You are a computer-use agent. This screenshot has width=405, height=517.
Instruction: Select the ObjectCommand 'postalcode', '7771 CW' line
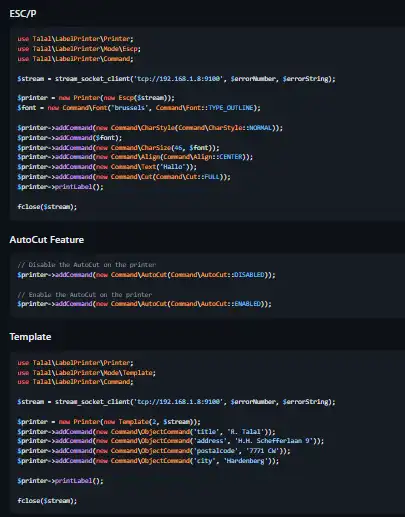click(x=154, y=451)
